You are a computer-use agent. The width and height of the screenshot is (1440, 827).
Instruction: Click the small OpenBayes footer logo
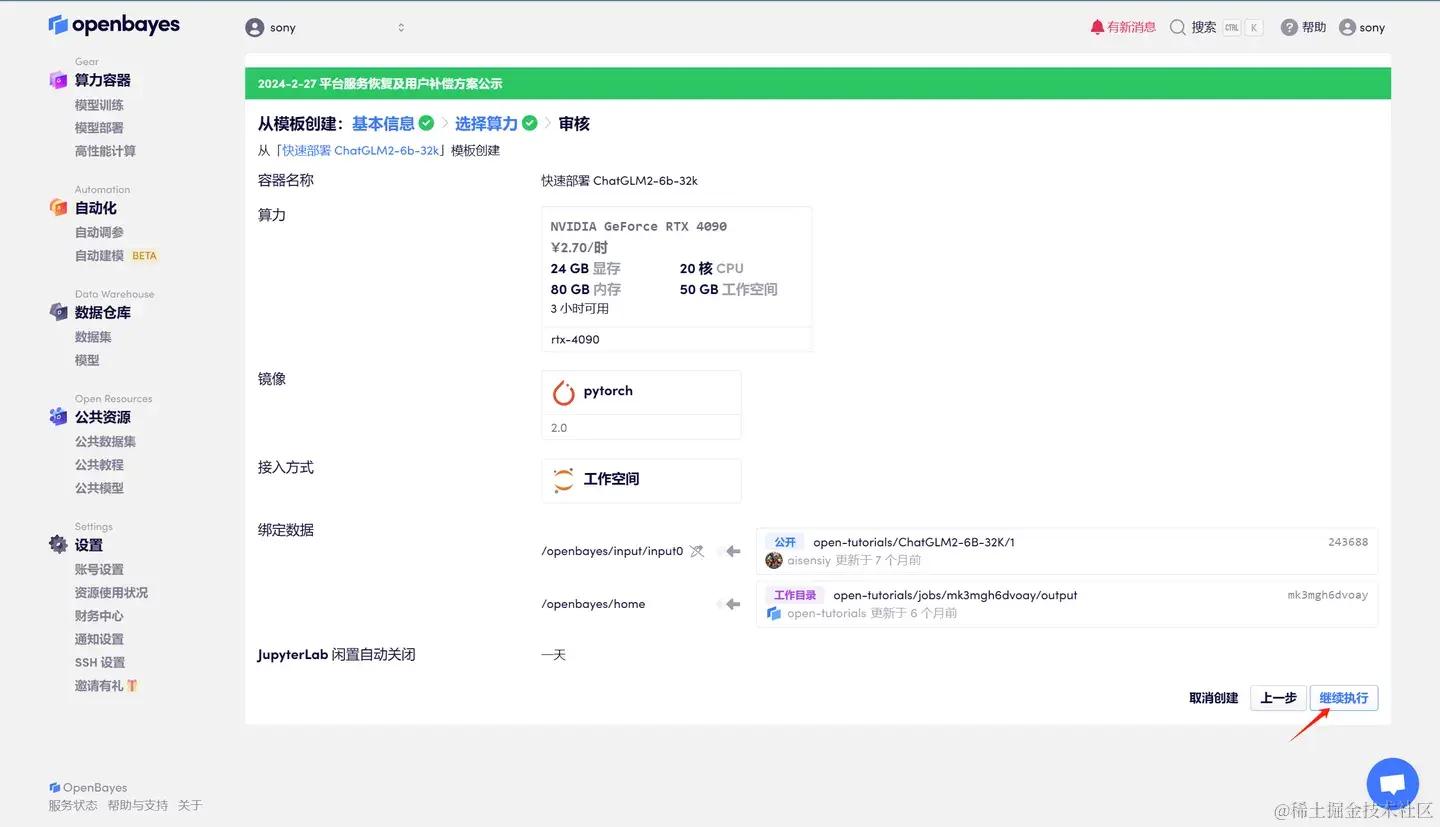[55, 788]
